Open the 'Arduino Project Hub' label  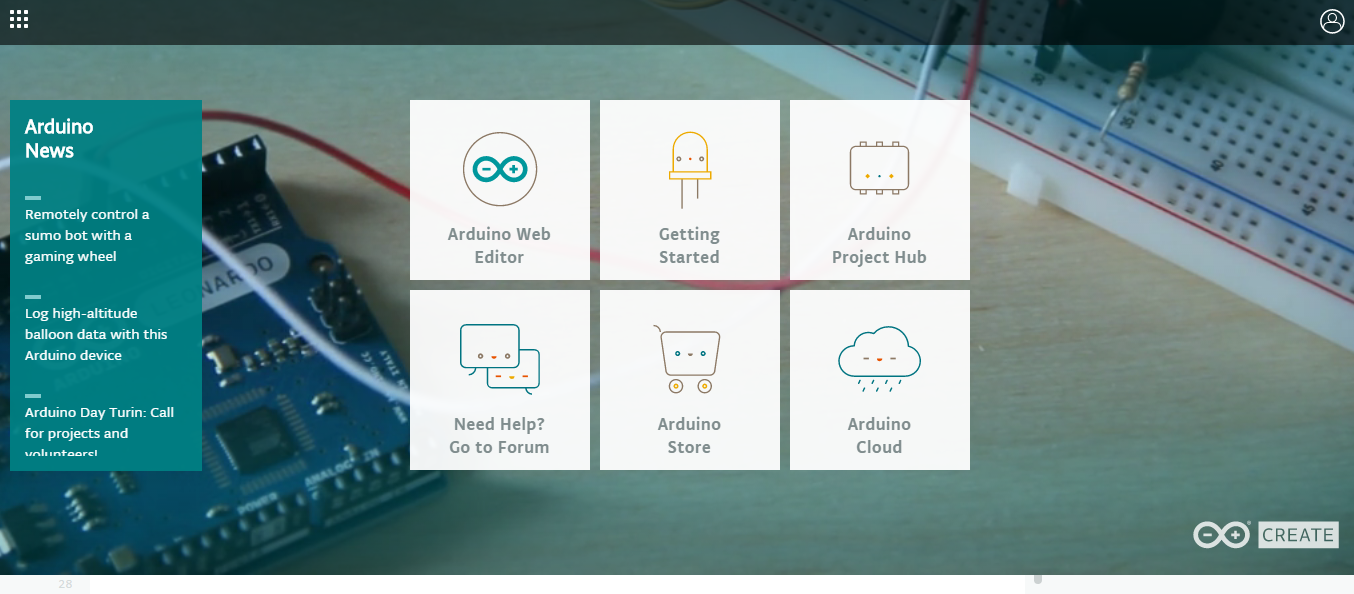(879, 245)
